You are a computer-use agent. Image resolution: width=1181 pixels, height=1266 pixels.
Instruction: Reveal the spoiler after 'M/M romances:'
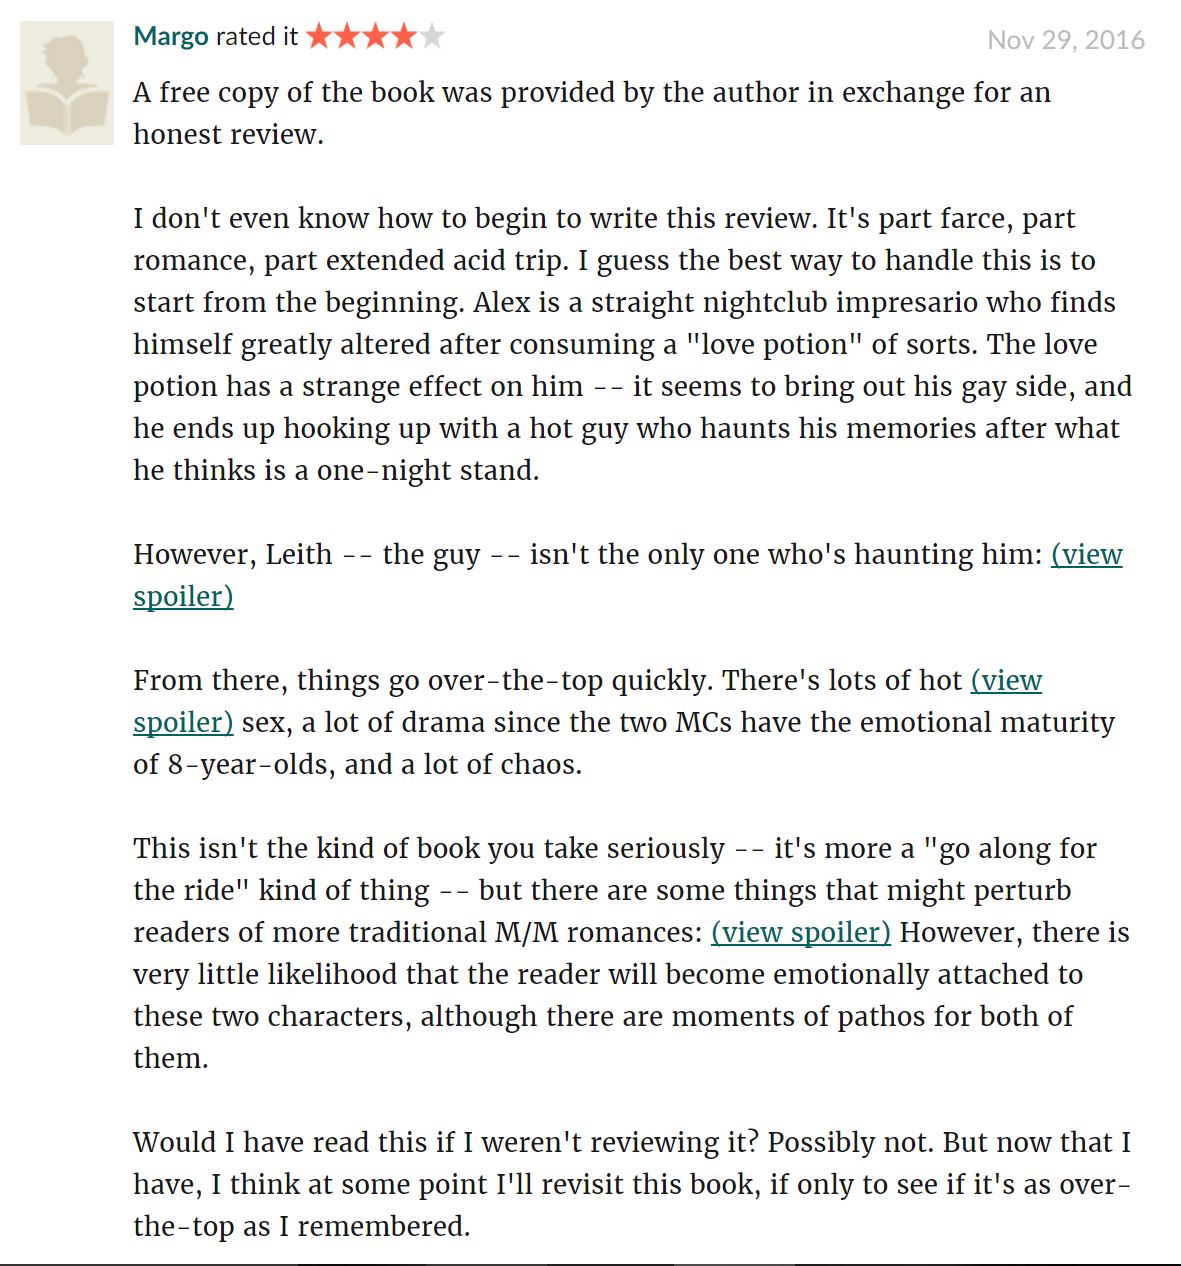pos(801,933)
